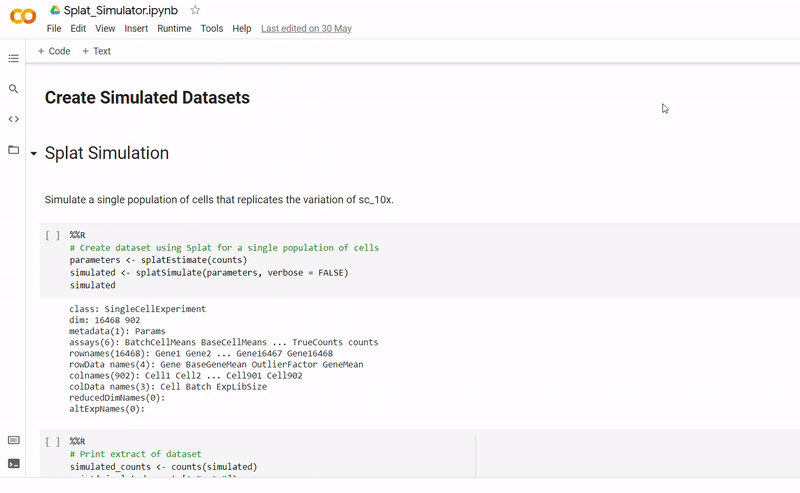Image resolution: width=800 pixels, height=493 pixels.
Task: Click the rowData names(4) output line
Action: click(216, 364)
